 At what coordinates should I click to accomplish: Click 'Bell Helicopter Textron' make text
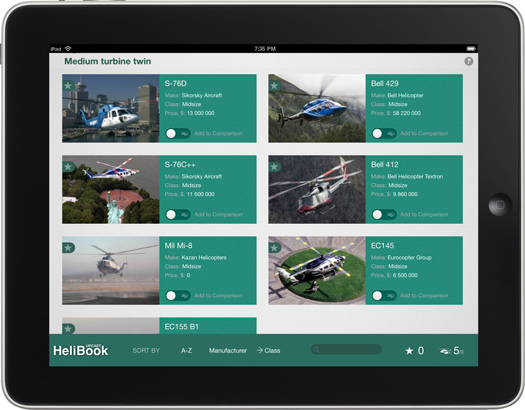[x=415, y=176]
